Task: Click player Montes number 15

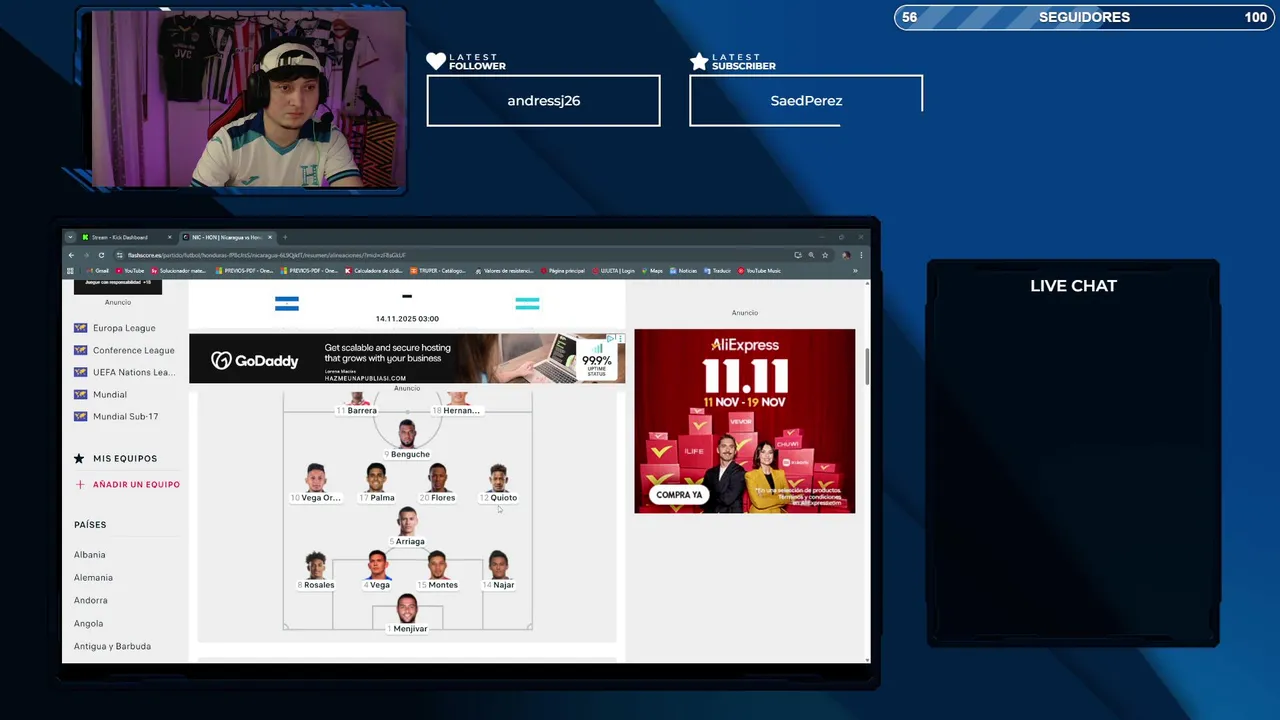Action: click(438, 569)
